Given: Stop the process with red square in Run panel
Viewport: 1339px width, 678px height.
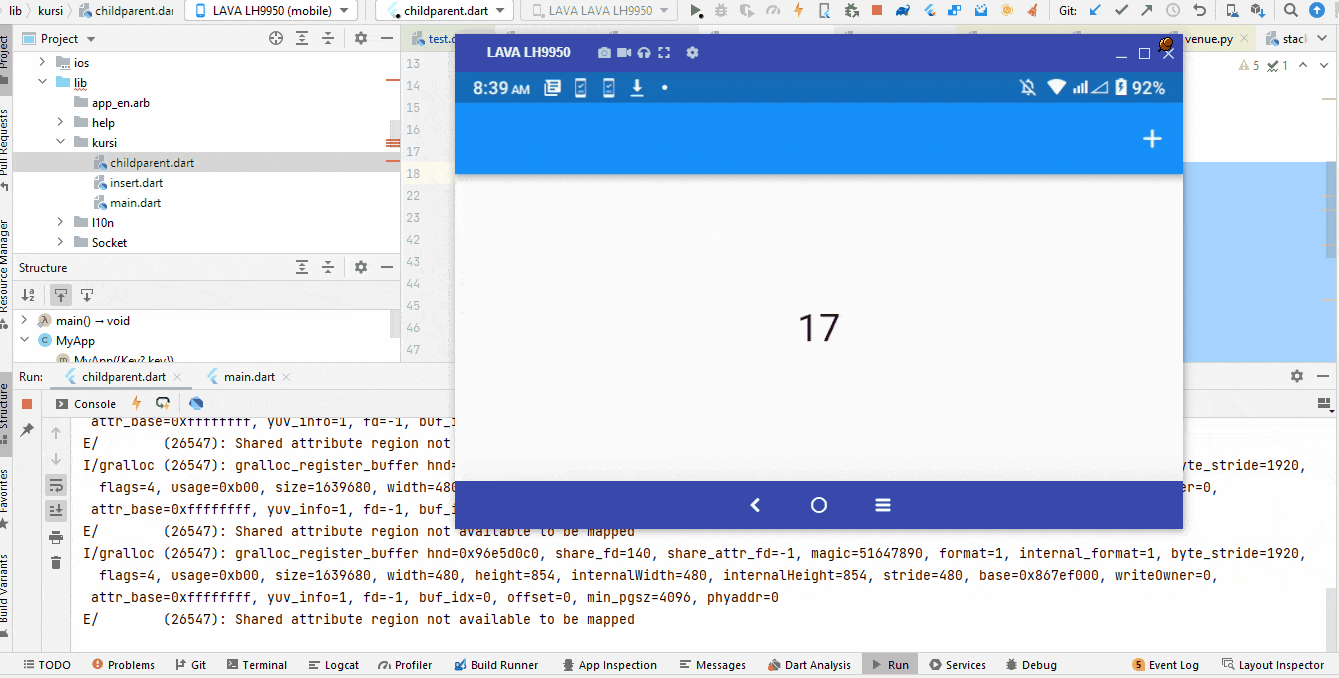Looking at the screenshot, I should (27, 404).
